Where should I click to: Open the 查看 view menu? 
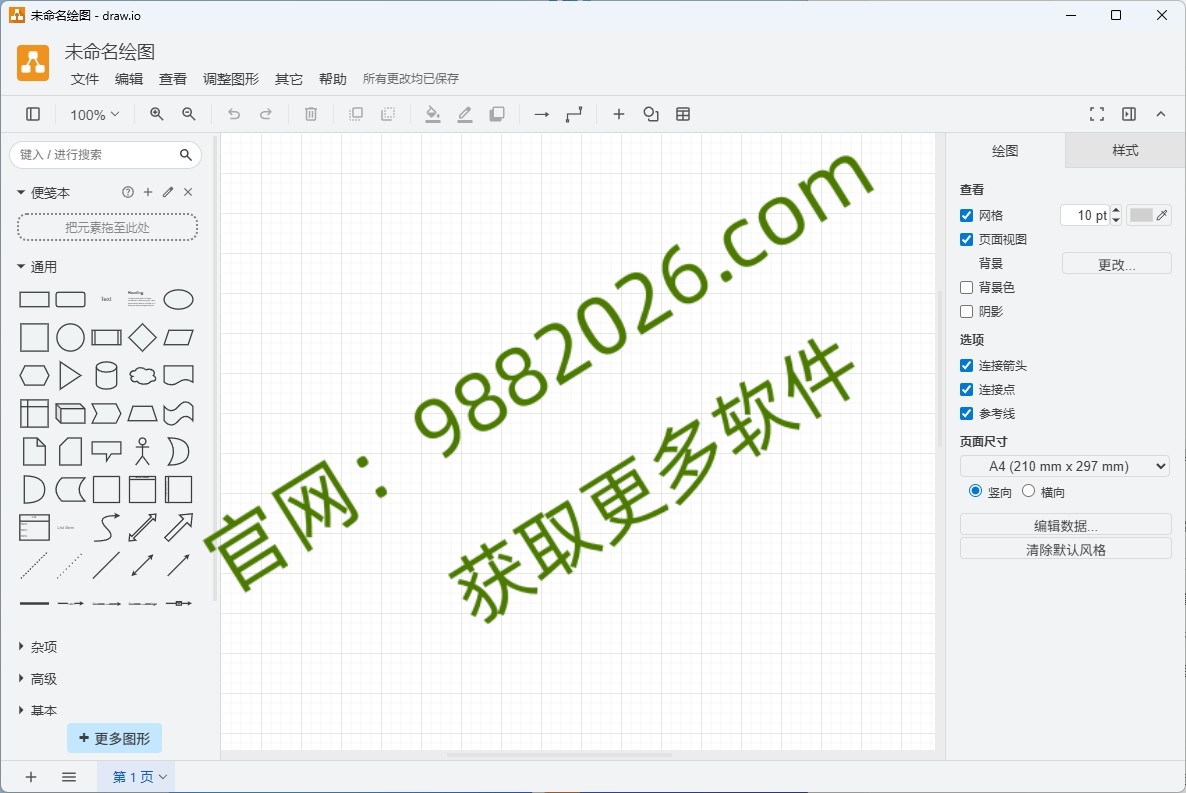[172, 79]
